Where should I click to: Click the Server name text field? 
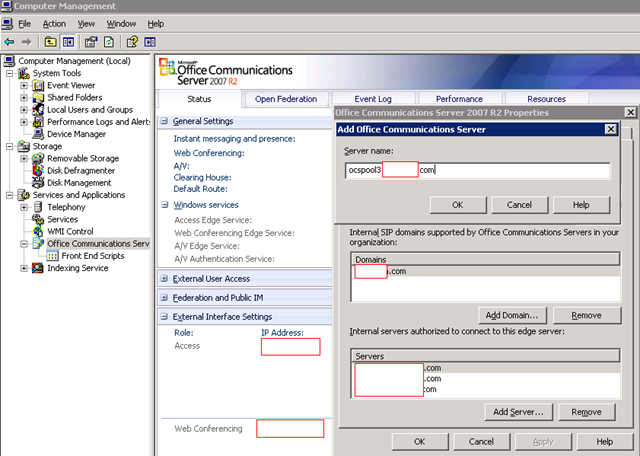tap(476, 170)
